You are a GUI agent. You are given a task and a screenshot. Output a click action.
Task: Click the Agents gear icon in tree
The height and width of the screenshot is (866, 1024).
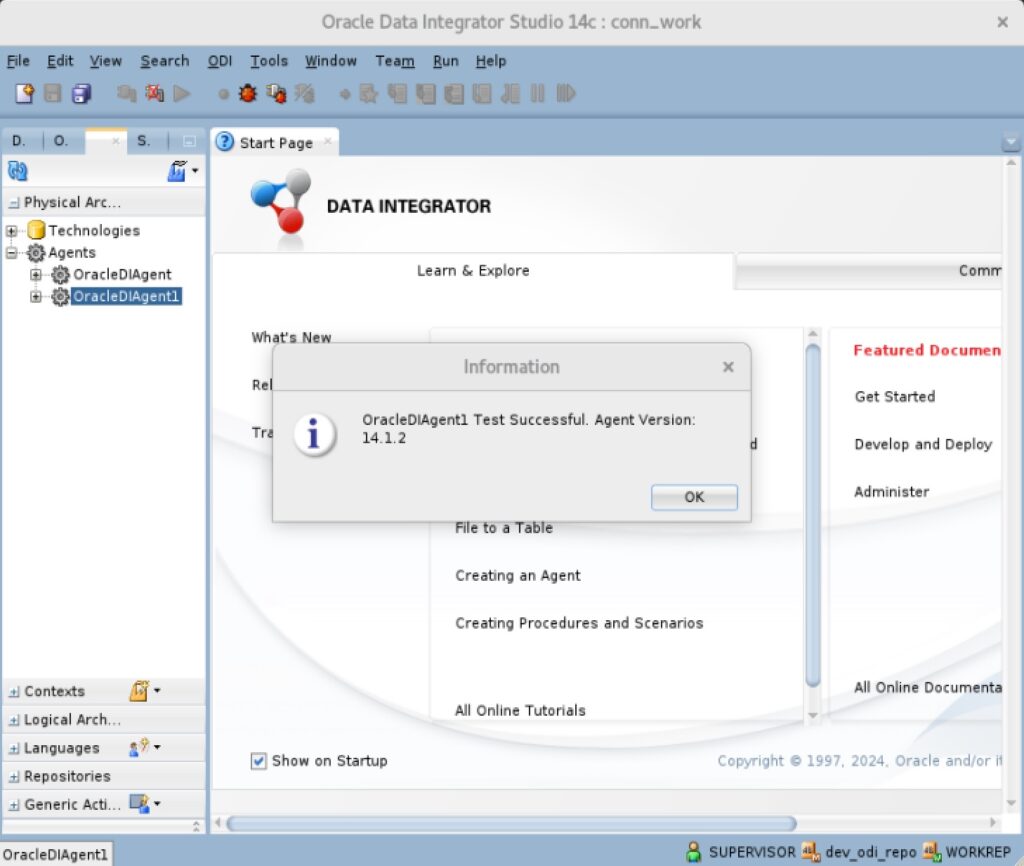click(36, 252)
